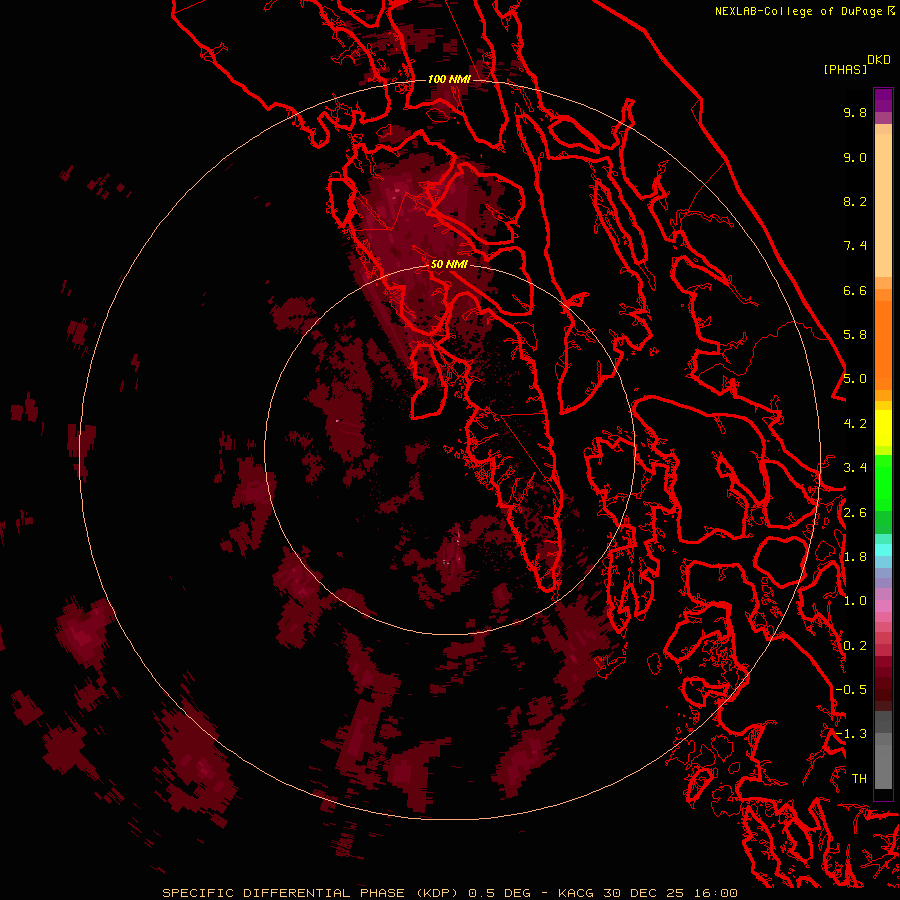The image size is (900, 900).
Task: Click the 1.0 scale value
Action: [855, 601]
